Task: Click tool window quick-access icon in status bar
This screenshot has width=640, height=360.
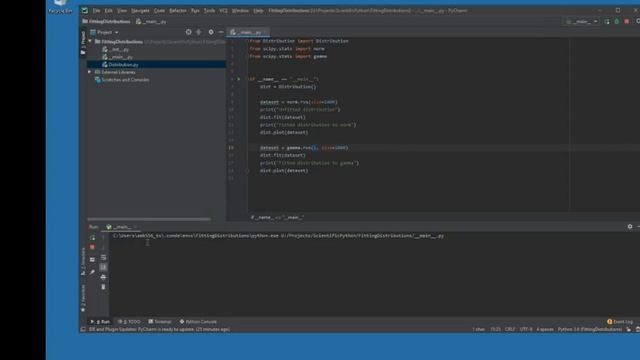Action: [x=83, y=329]
